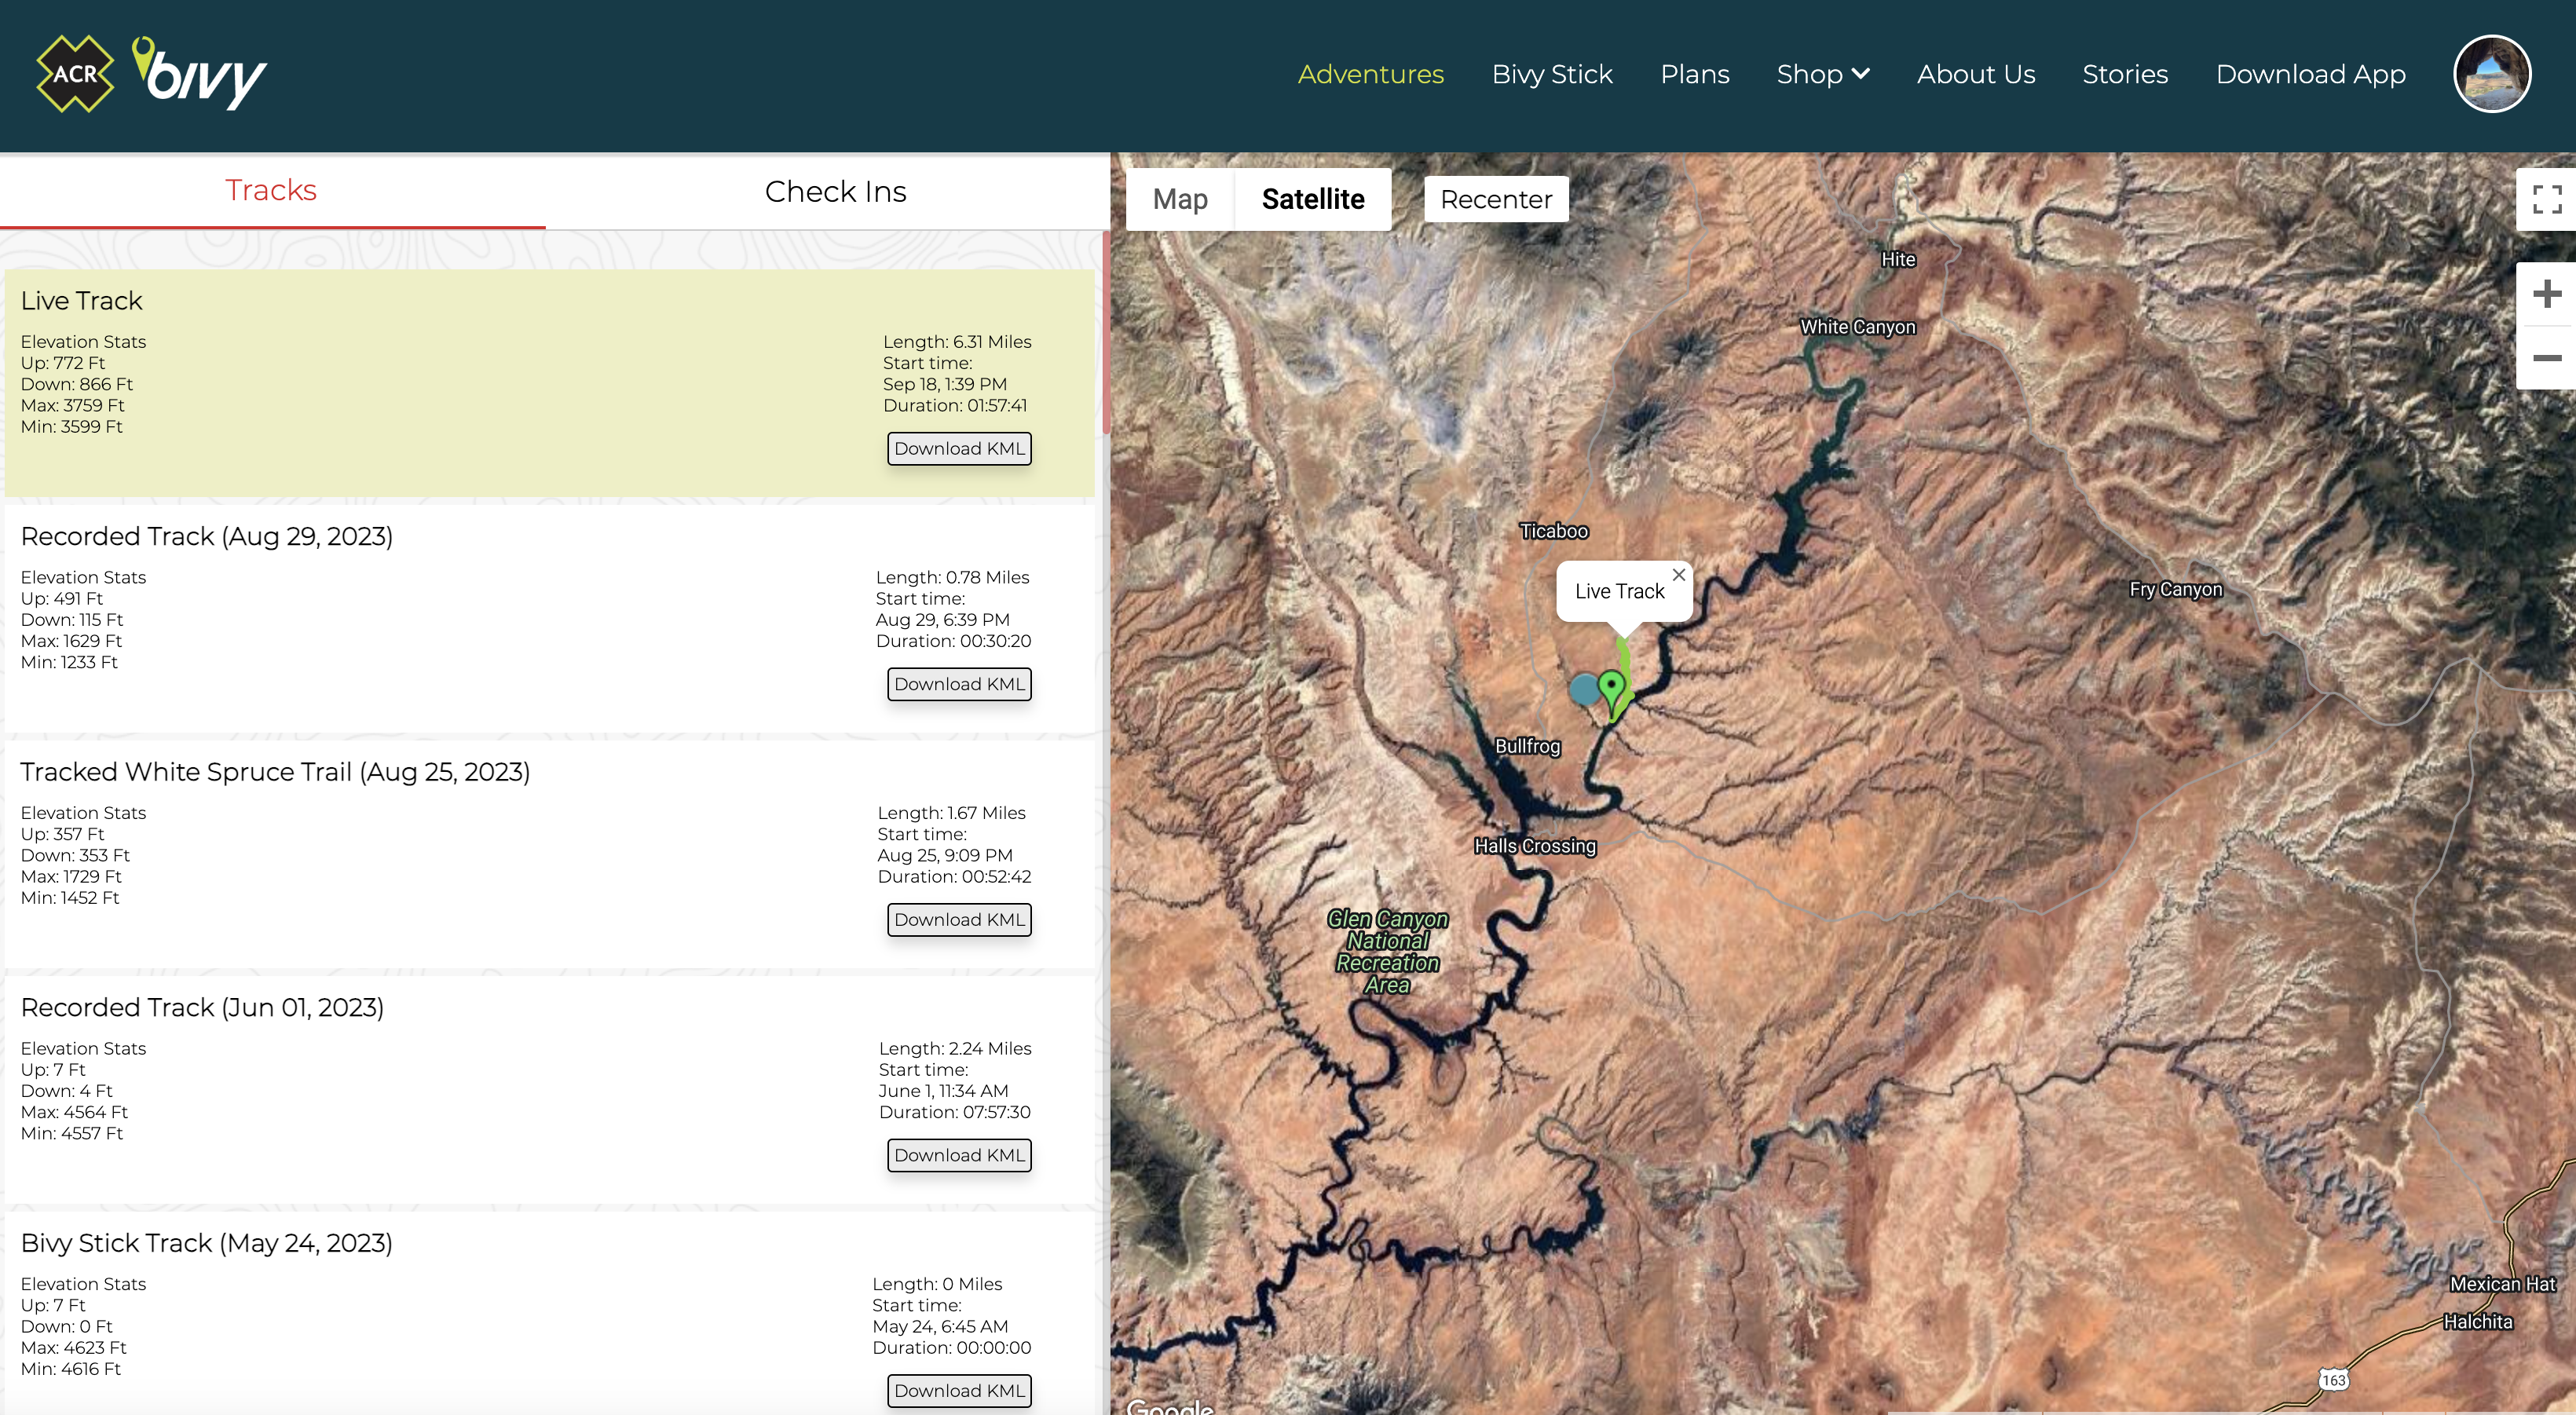Click the White Canyon map label
The image size is (2576, 1415).
point(1857,327)
